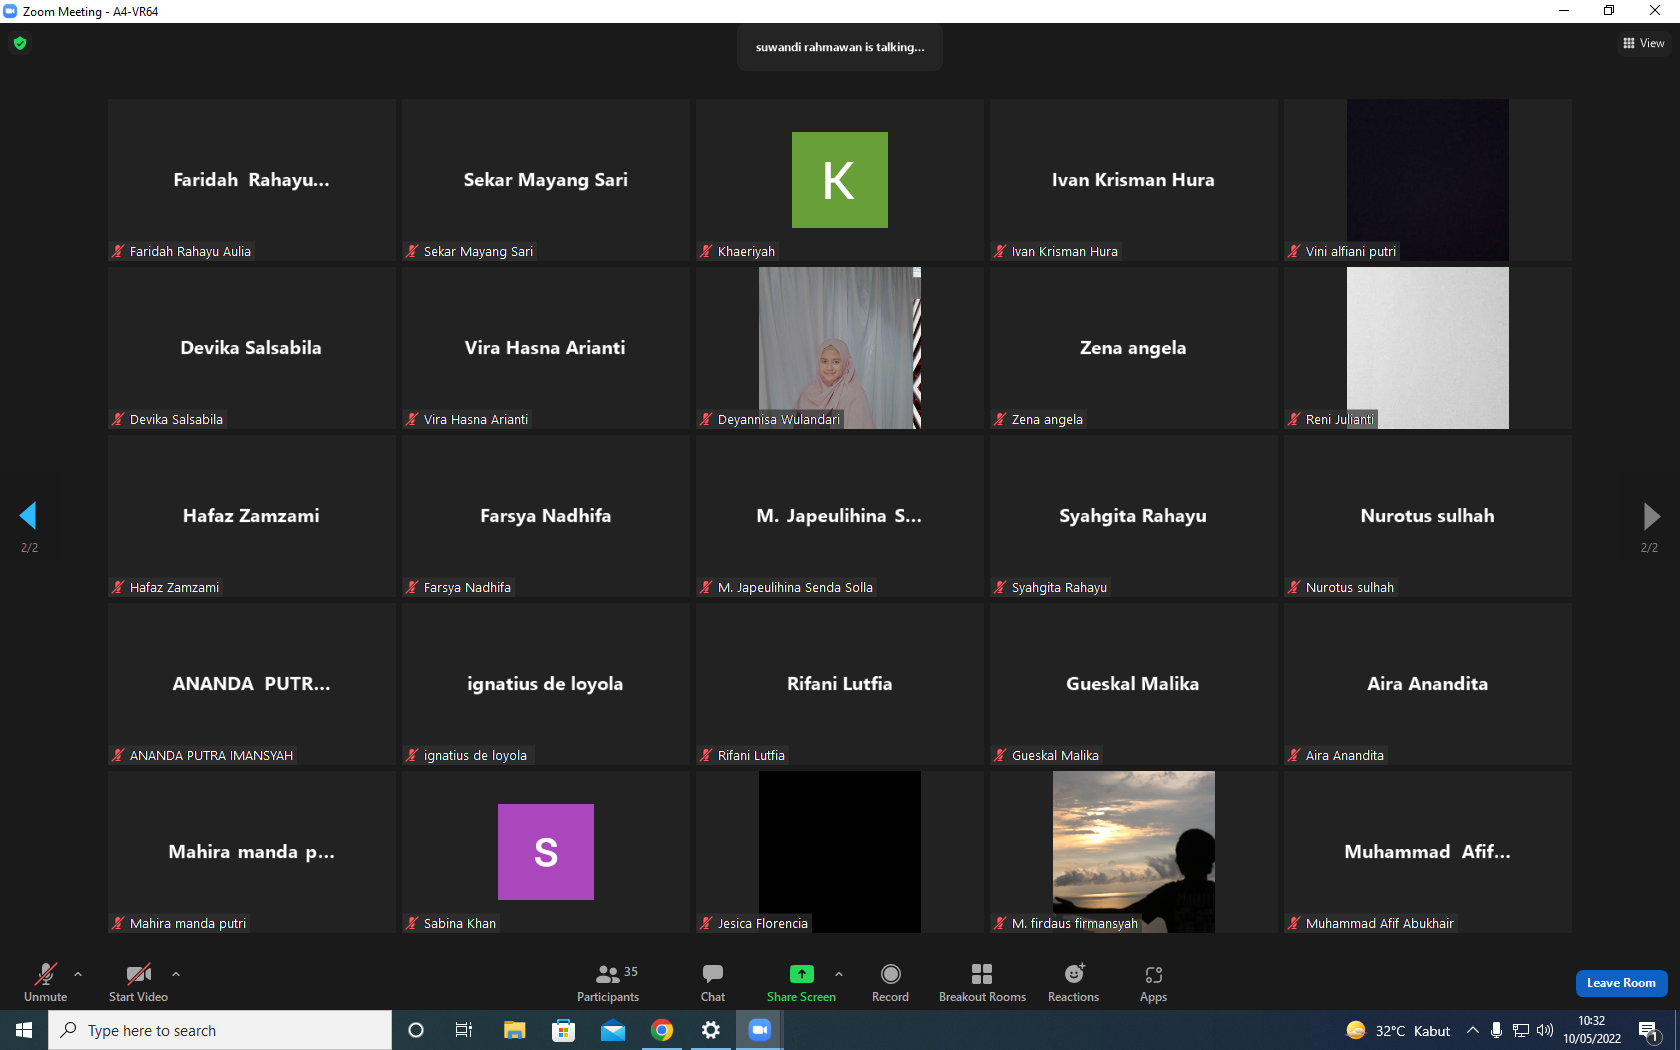Viewport: 1680px width, 1050px height.
Task: Start recording with the Record button
Action: point(890,983)
